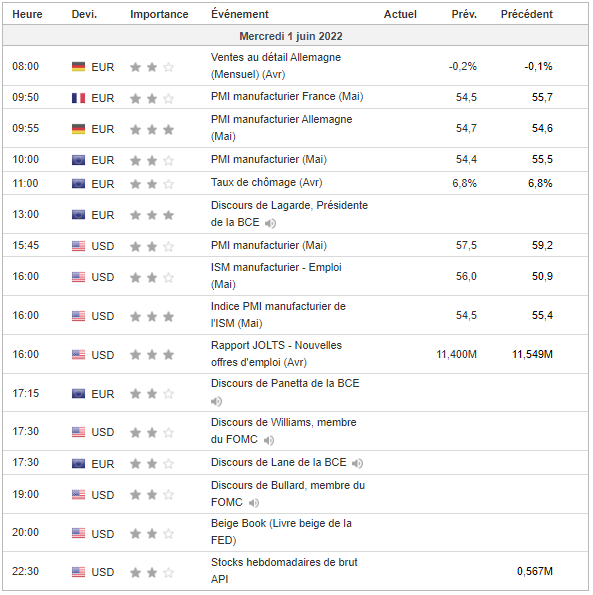The width and height of the screenshot is (593, 595).
Task: Open Stocks hebdomadaires de brut API event
Action: click(284, 571)
